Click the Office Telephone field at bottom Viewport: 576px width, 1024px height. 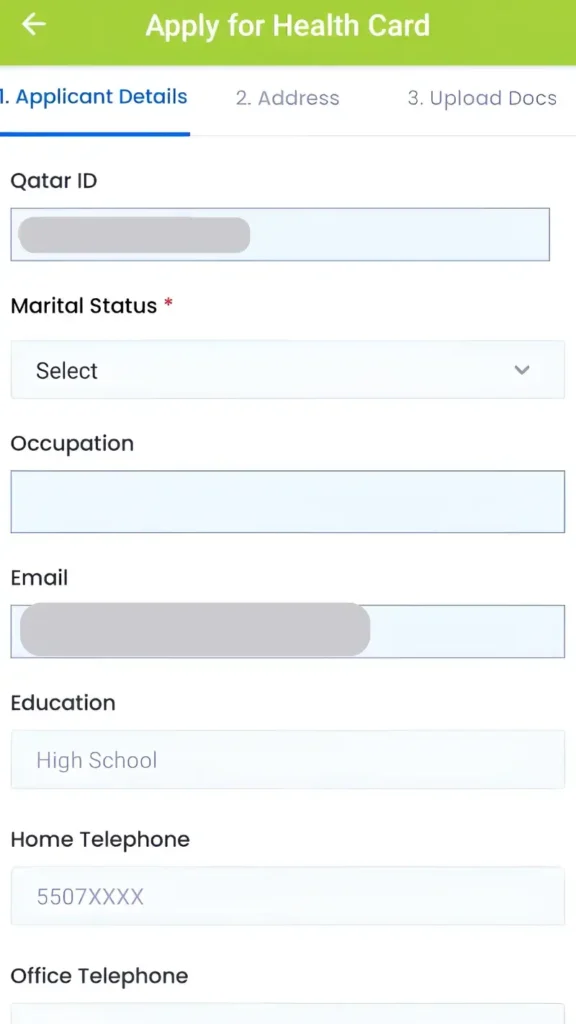point(287,1013)
